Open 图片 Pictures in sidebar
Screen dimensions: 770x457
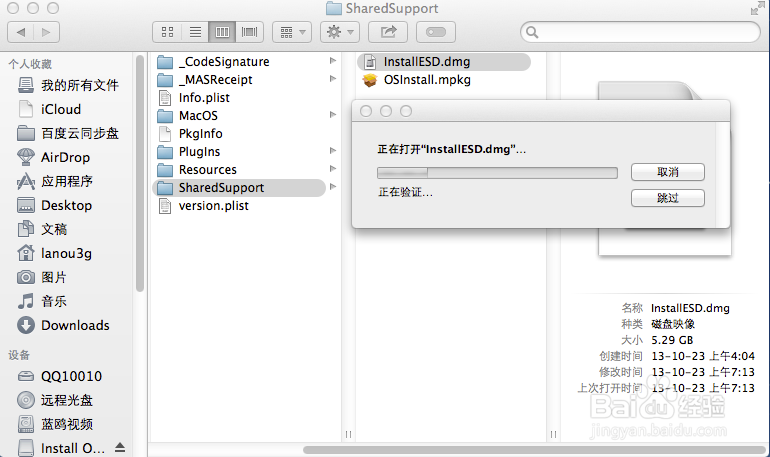tap(42, 277)
